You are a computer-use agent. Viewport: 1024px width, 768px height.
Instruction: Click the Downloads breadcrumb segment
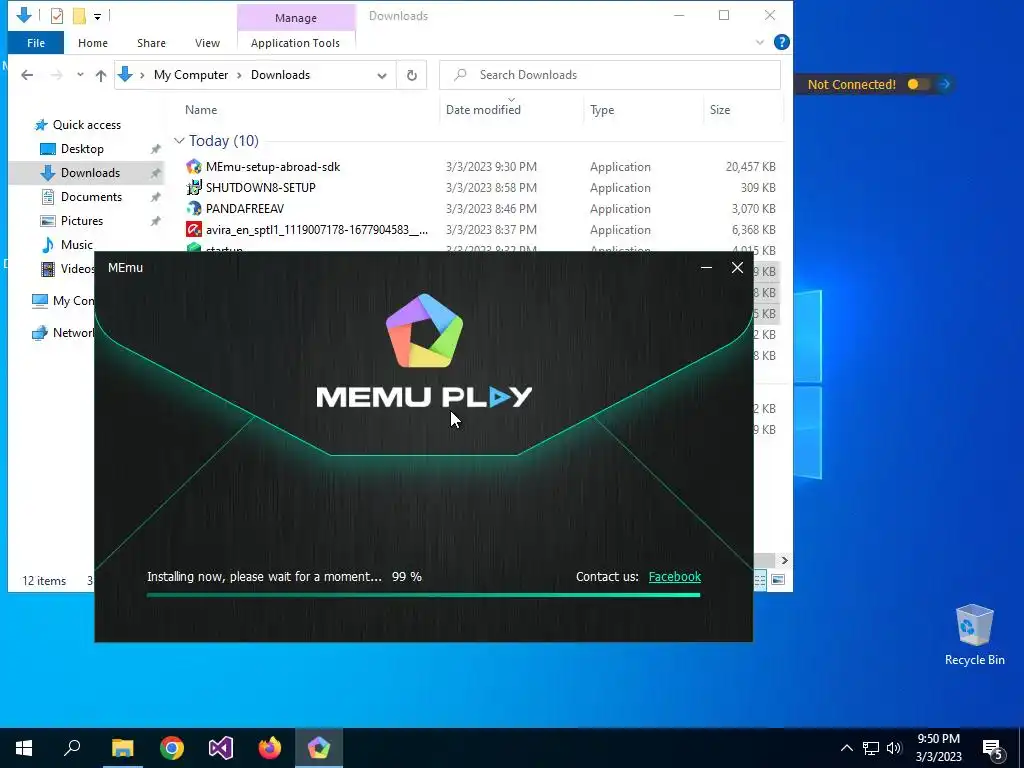[x=280, y=75]
